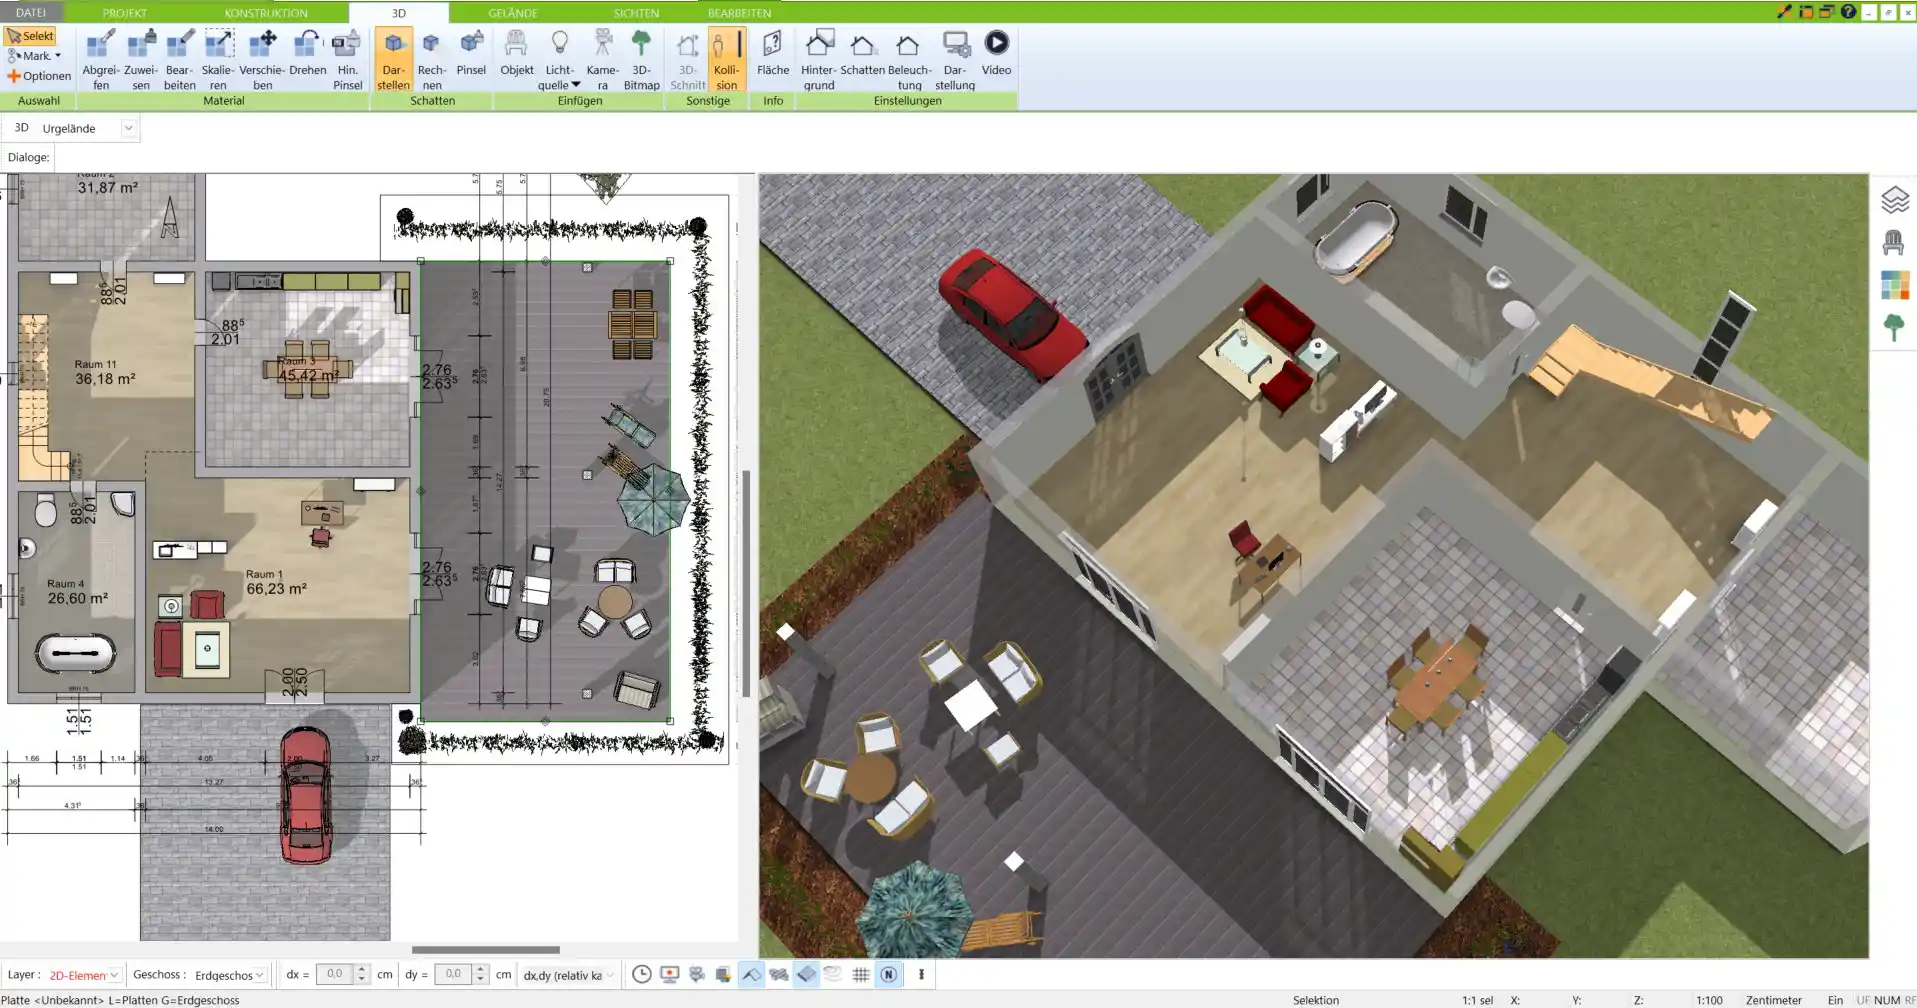Increase the dx value with stepper

click(x=362, y=969)
